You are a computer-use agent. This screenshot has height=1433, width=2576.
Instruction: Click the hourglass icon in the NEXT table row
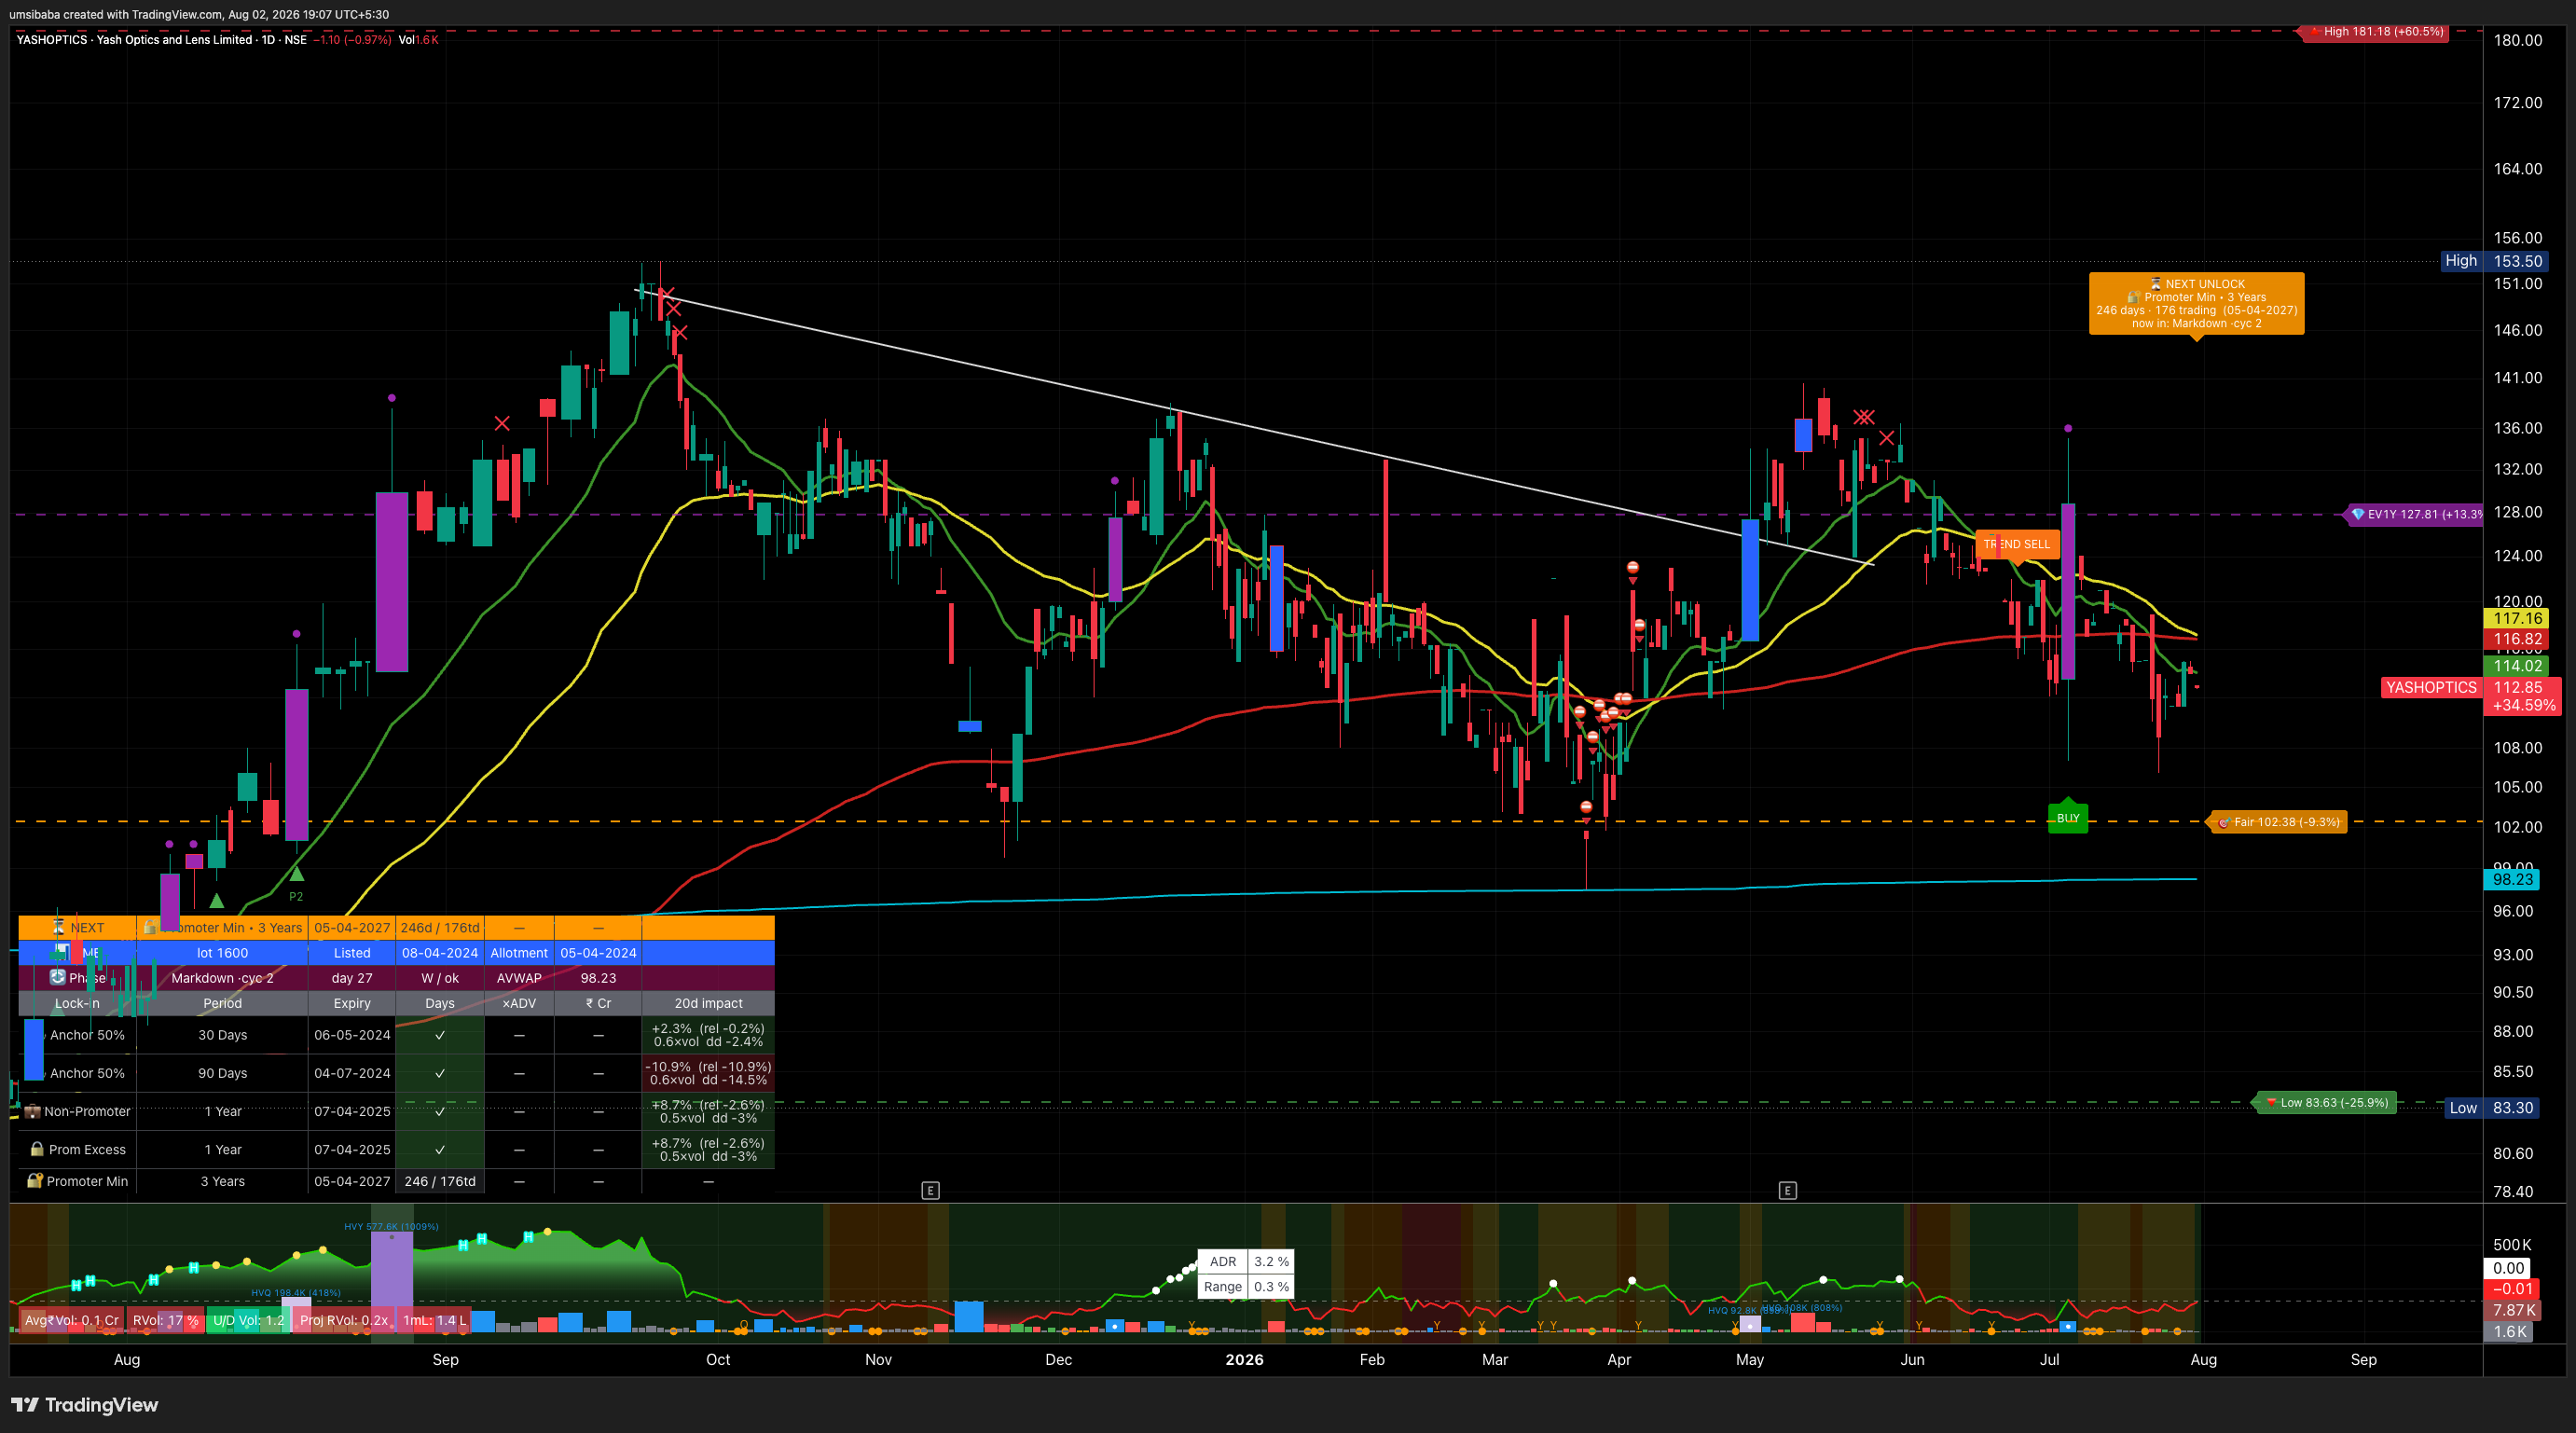(59, 927)
